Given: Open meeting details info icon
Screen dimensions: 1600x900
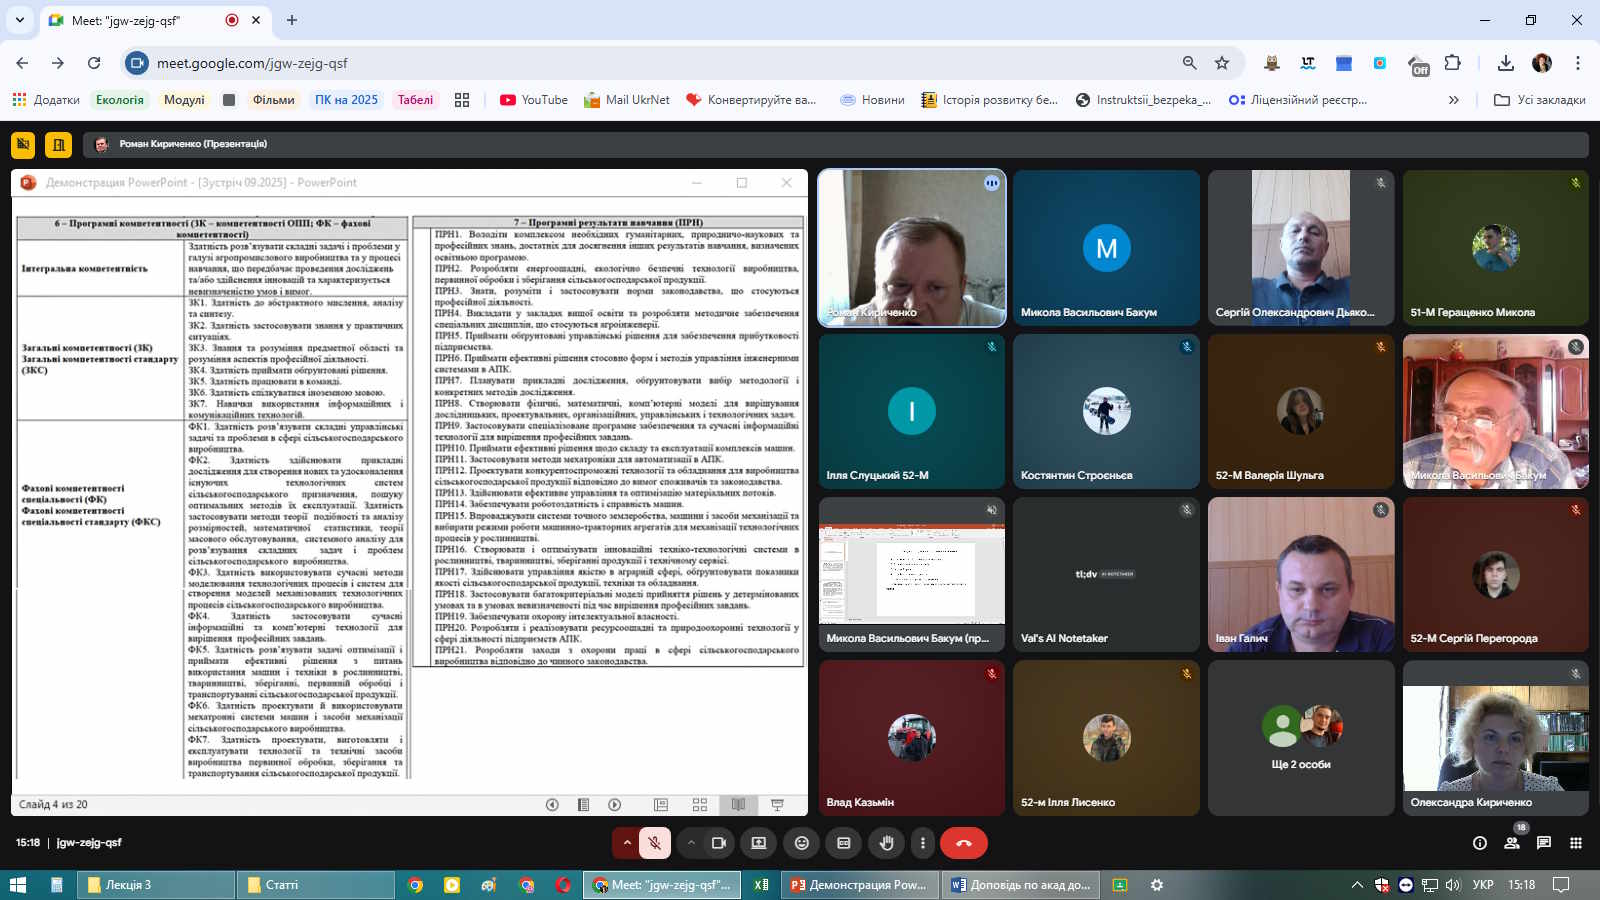Looking at the screenshot, I should 1480,843.
